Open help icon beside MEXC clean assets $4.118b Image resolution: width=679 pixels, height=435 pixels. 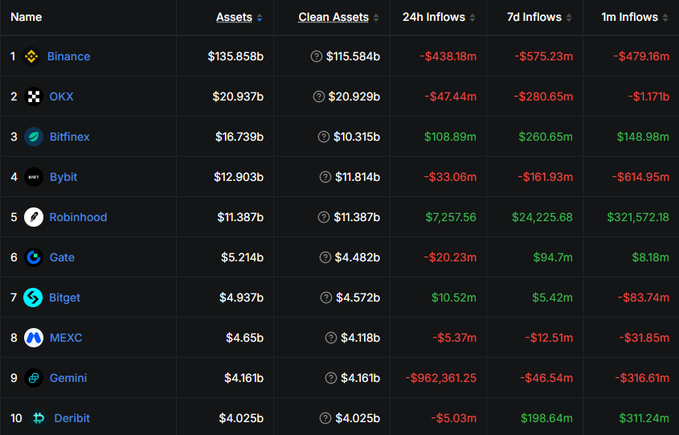(x=331, y=338)
